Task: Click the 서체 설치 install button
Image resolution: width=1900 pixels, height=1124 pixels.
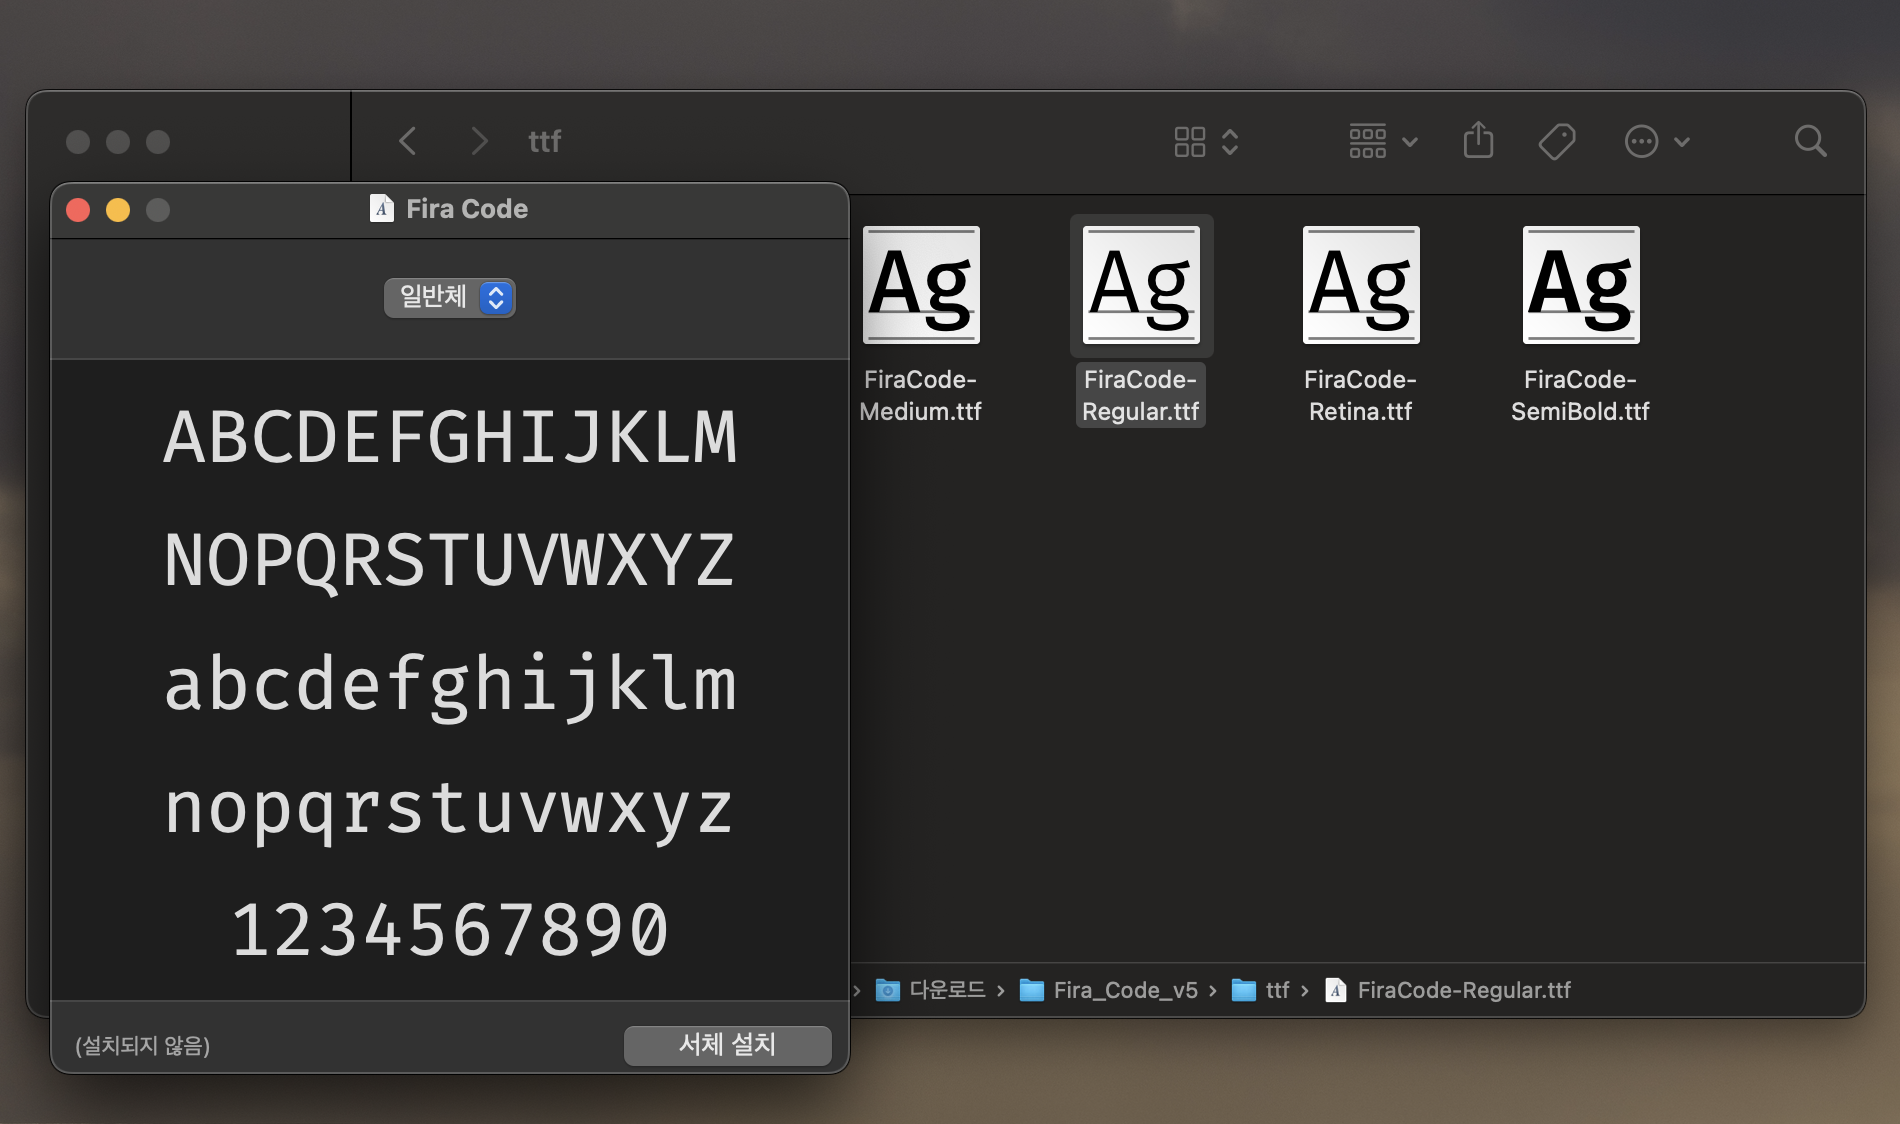Action: pyautogui.click(x=728, y=1045)
